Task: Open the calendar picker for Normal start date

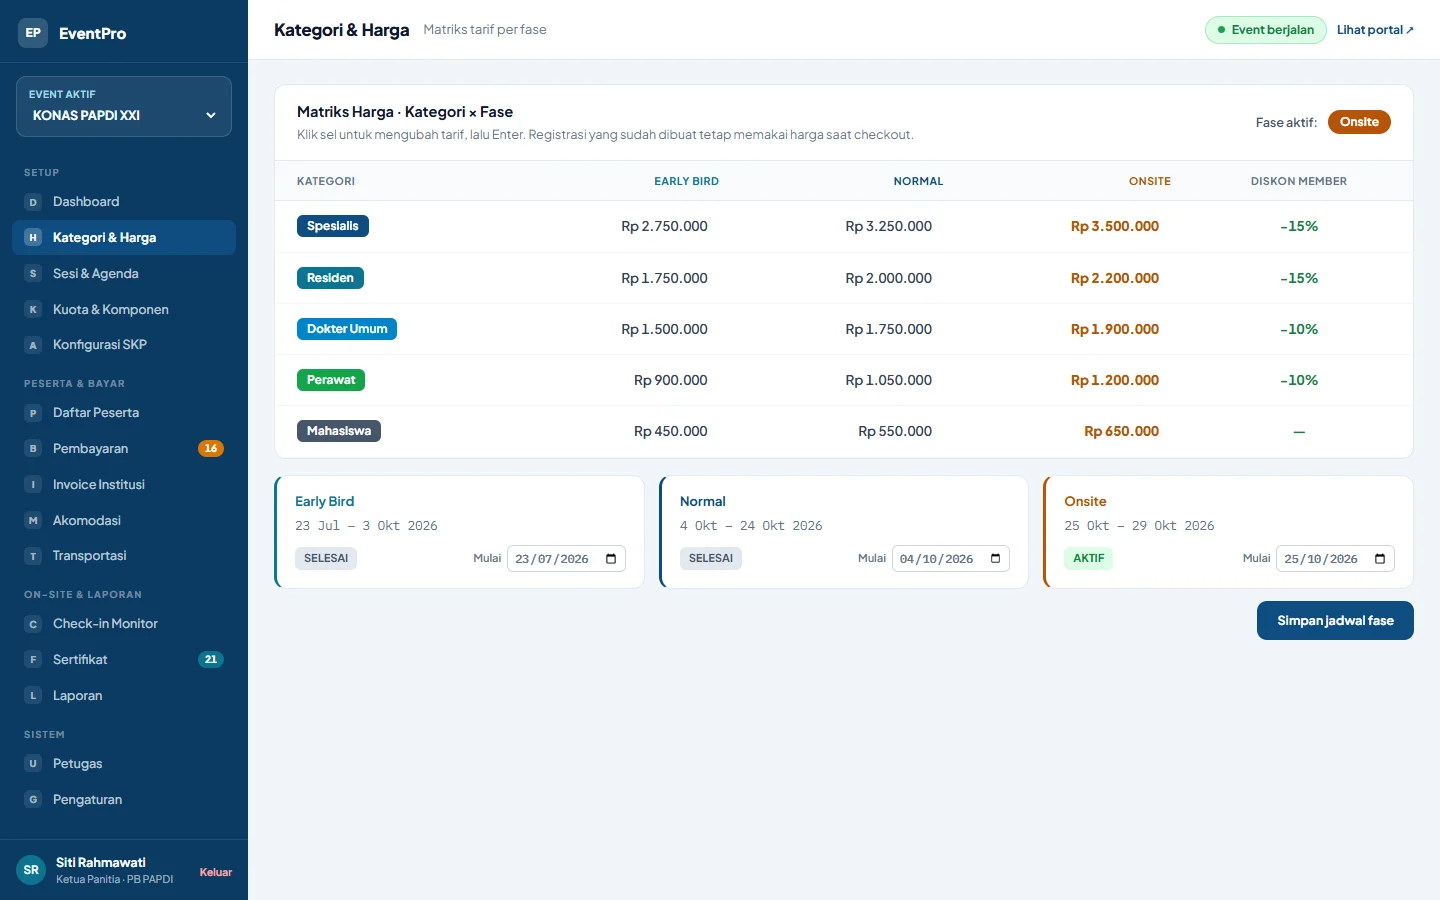Action: pyautogui.click(x=995, y=559)
